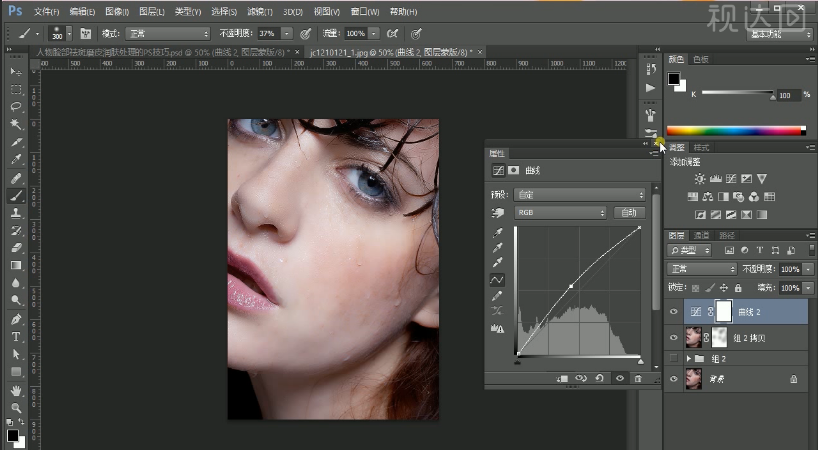This screenshot has width=818, height=450.
Task: Open the 图像(I) menu
Action: (117, 11)
